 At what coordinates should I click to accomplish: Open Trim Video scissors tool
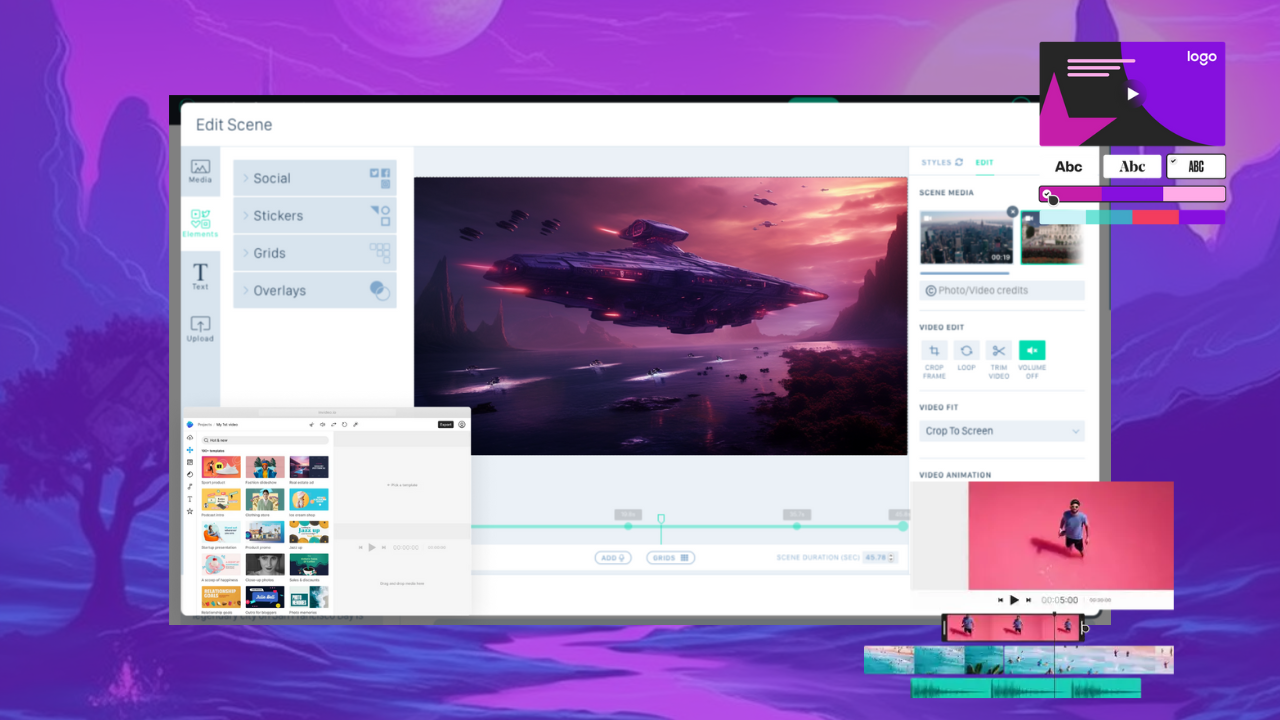tap(999, 351)
